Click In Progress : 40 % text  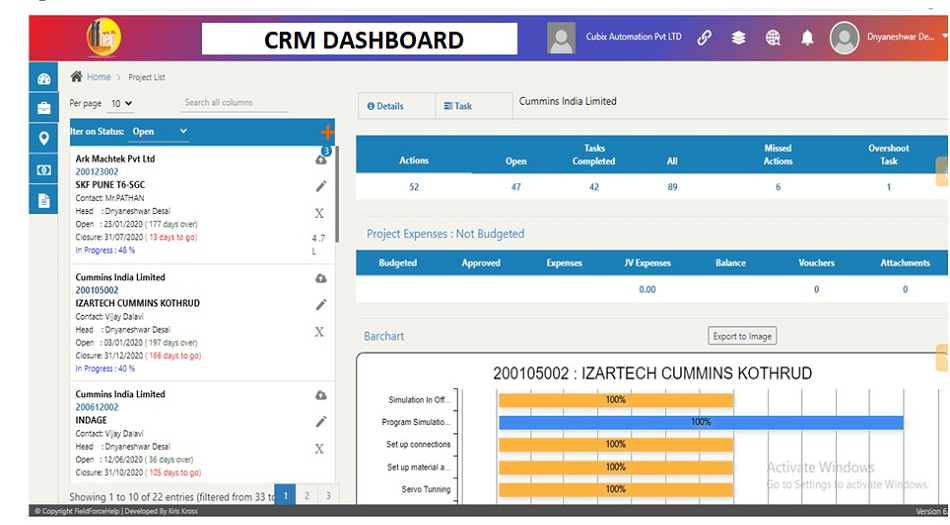point(105,368)
